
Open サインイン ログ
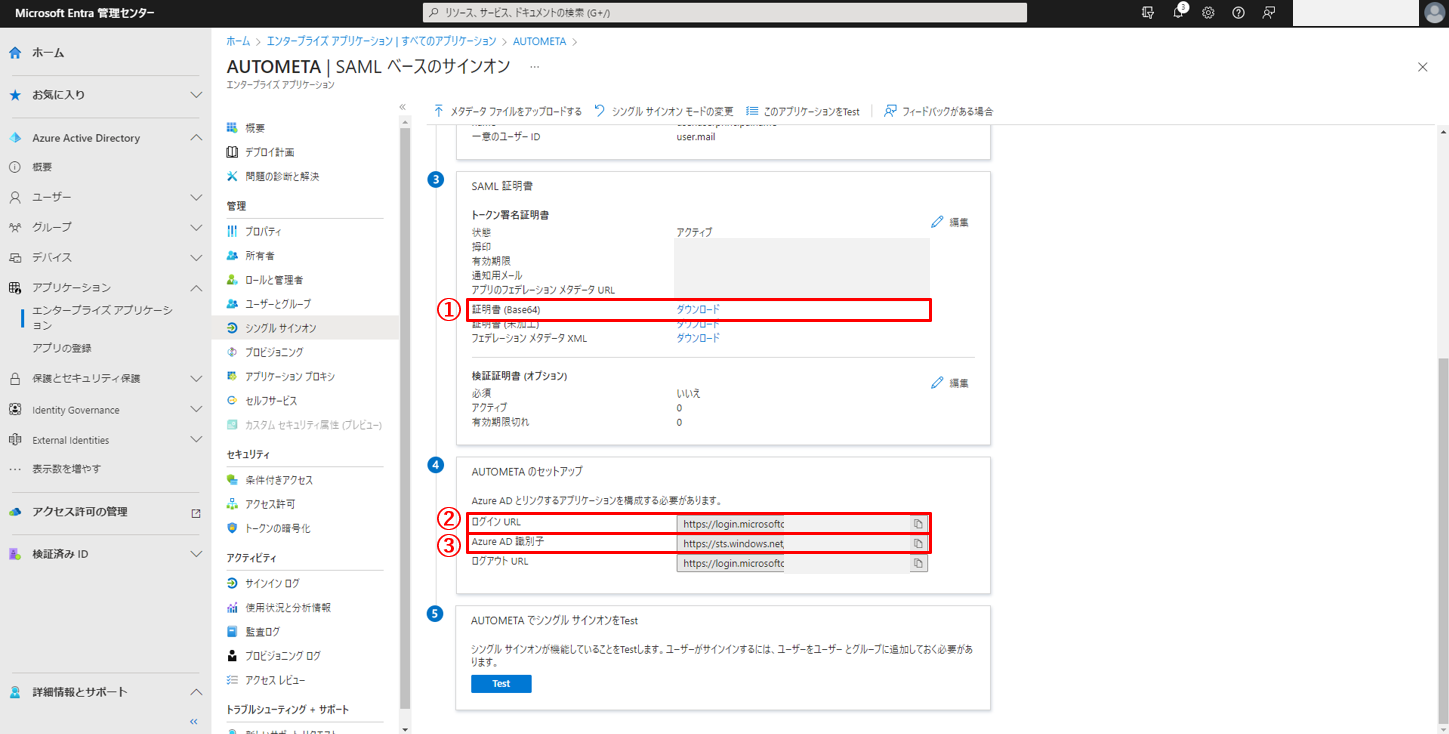(x=272, y=583)
